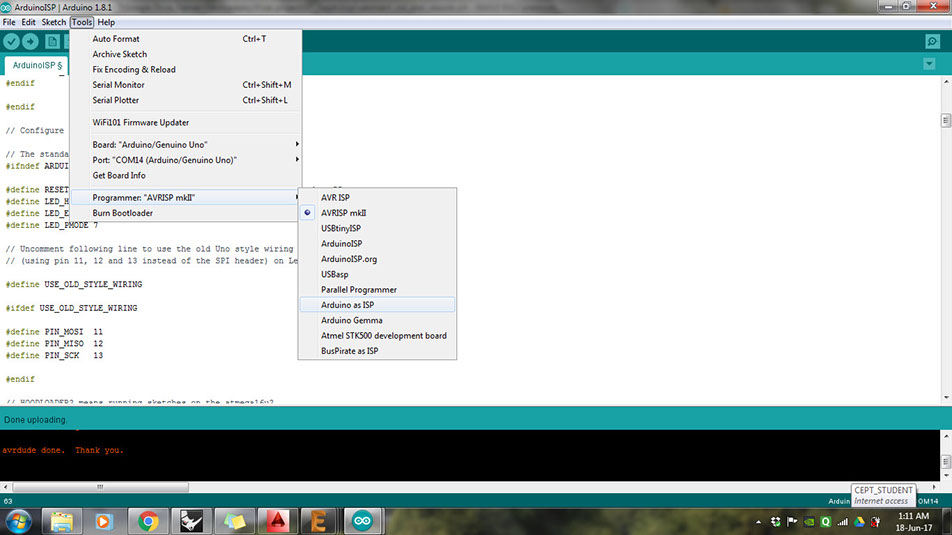Open the AutoCAD red A taskbar icon

(x=277, y=521)
